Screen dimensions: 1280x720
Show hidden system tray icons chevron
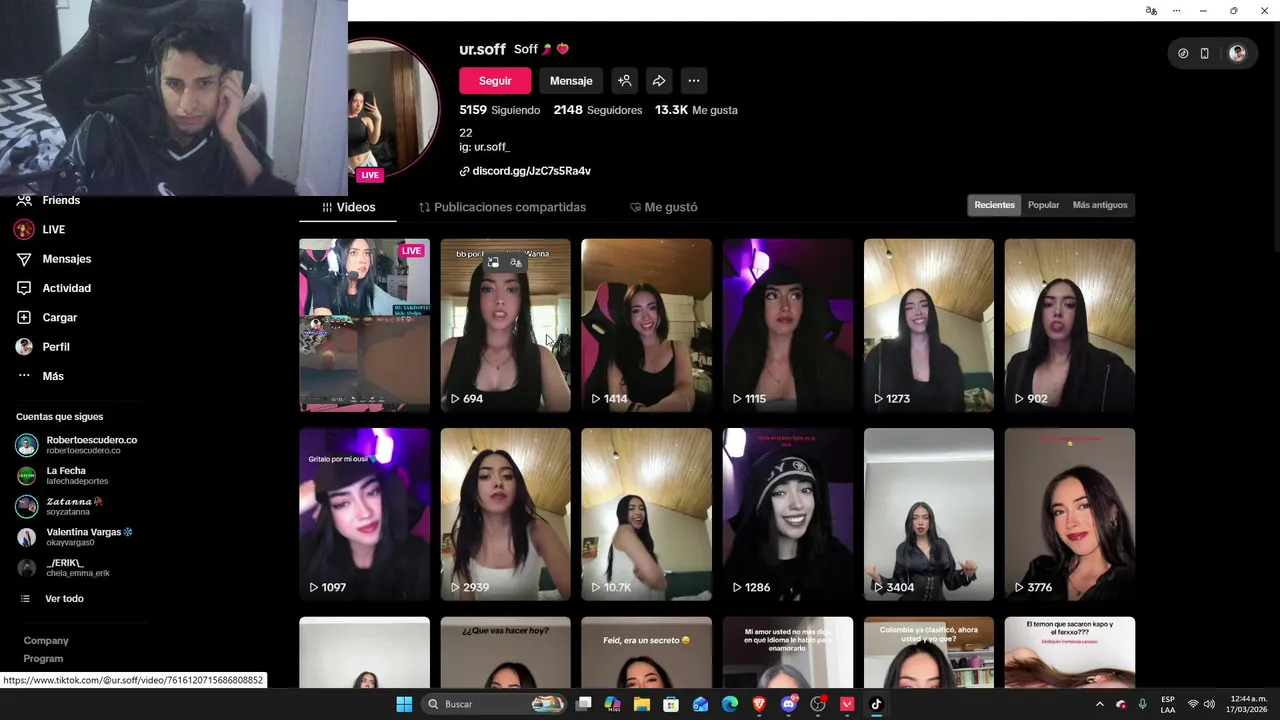coord(1100,704)
